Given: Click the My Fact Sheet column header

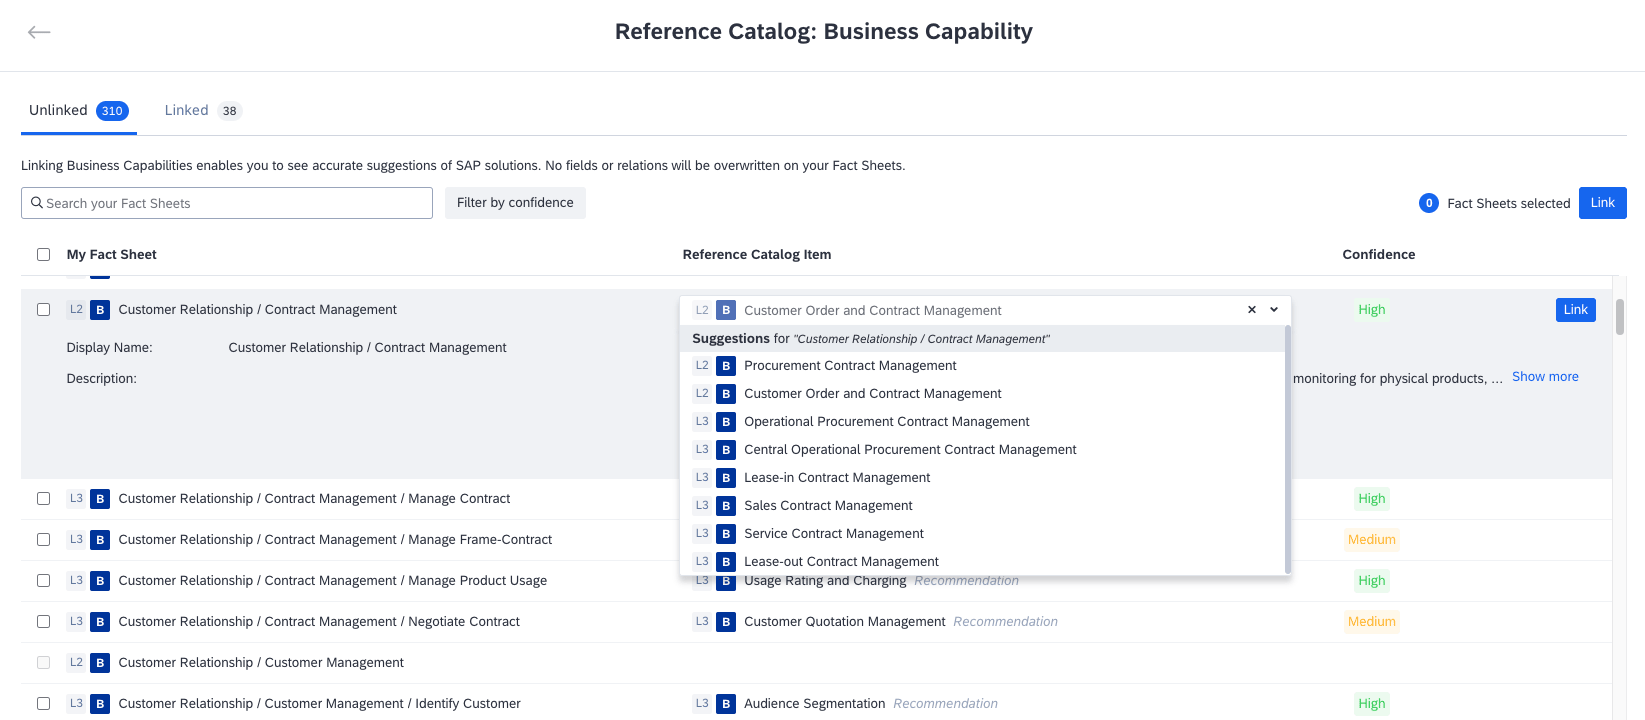Looking at the screenshot, I should coord(111,255).
